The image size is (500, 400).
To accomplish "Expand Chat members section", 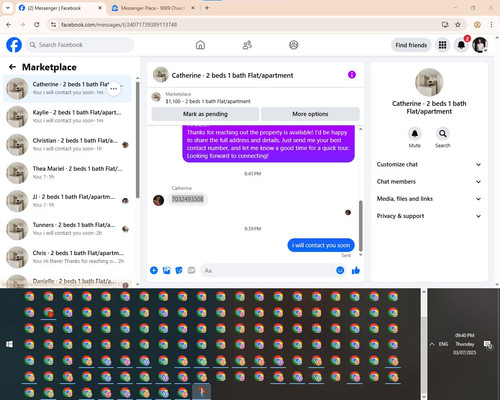I will pyautogui.click(x=429, y=182).
